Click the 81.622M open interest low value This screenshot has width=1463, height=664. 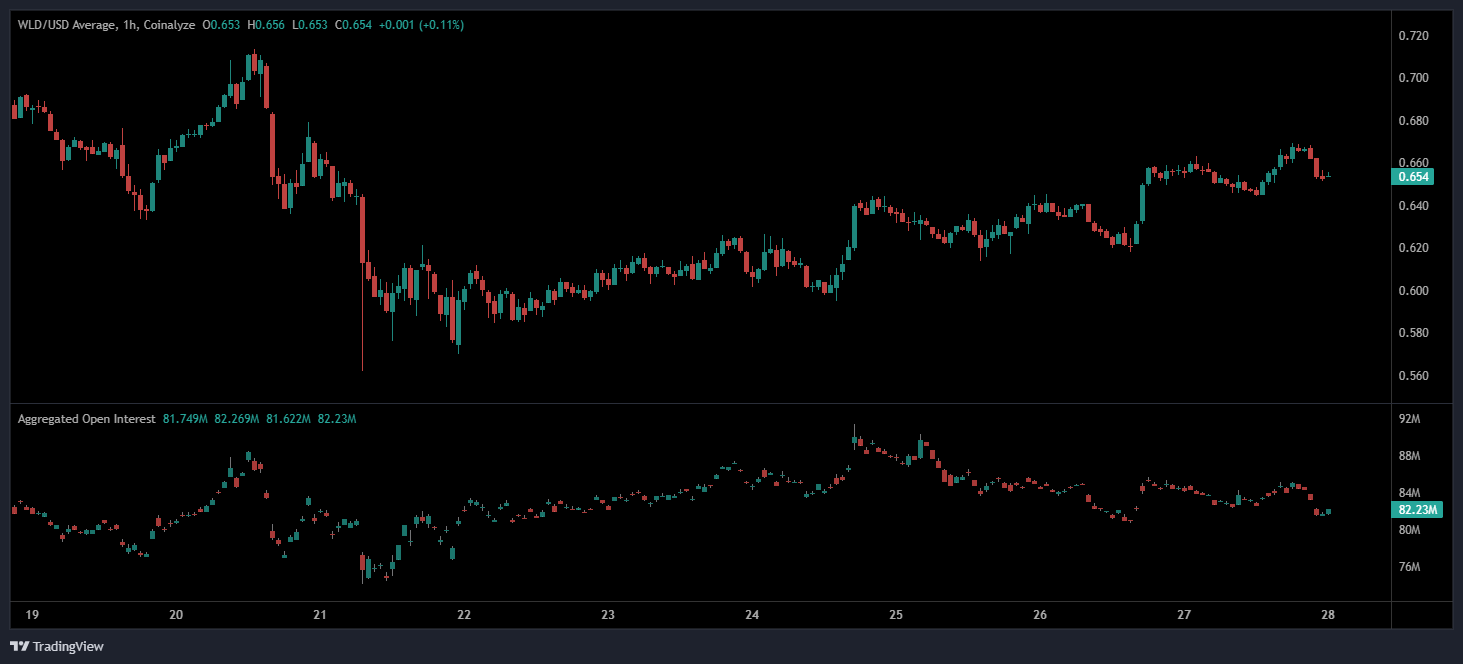pos(289,419)
